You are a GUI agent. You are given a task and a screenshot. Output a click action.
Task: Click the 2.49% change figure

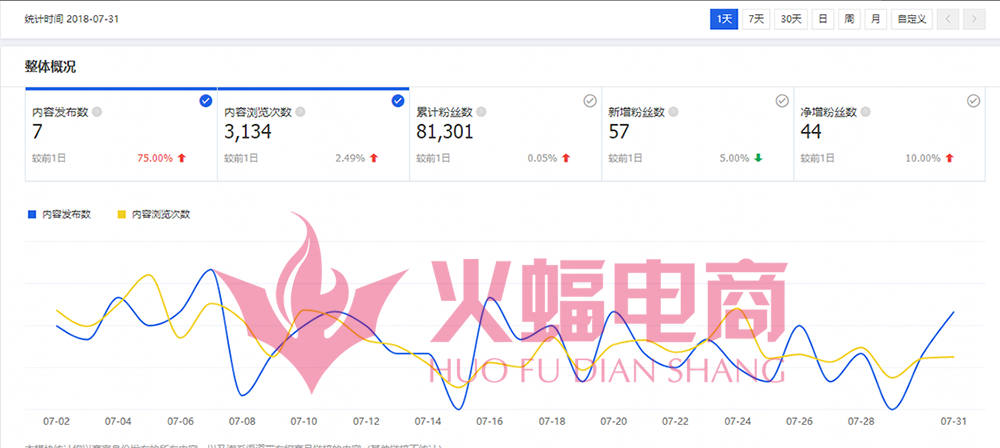click(350, 158)
